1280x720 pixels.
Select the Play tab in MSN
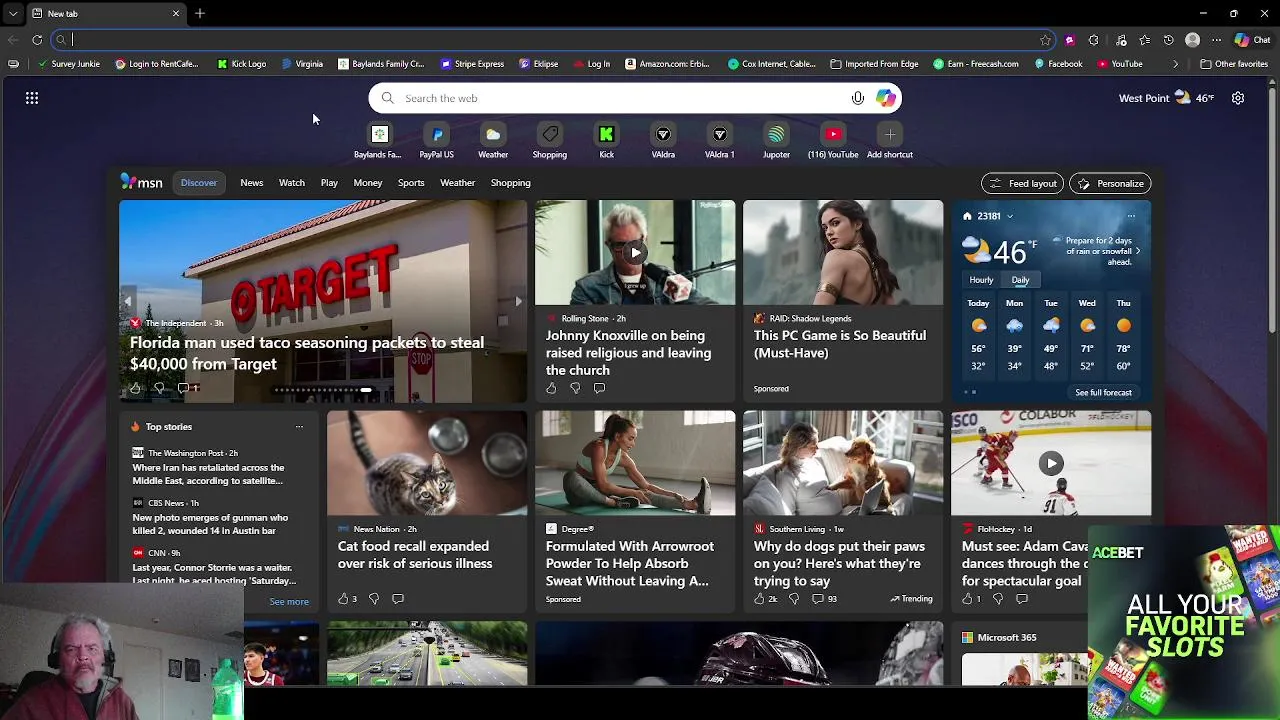point(329,183)
